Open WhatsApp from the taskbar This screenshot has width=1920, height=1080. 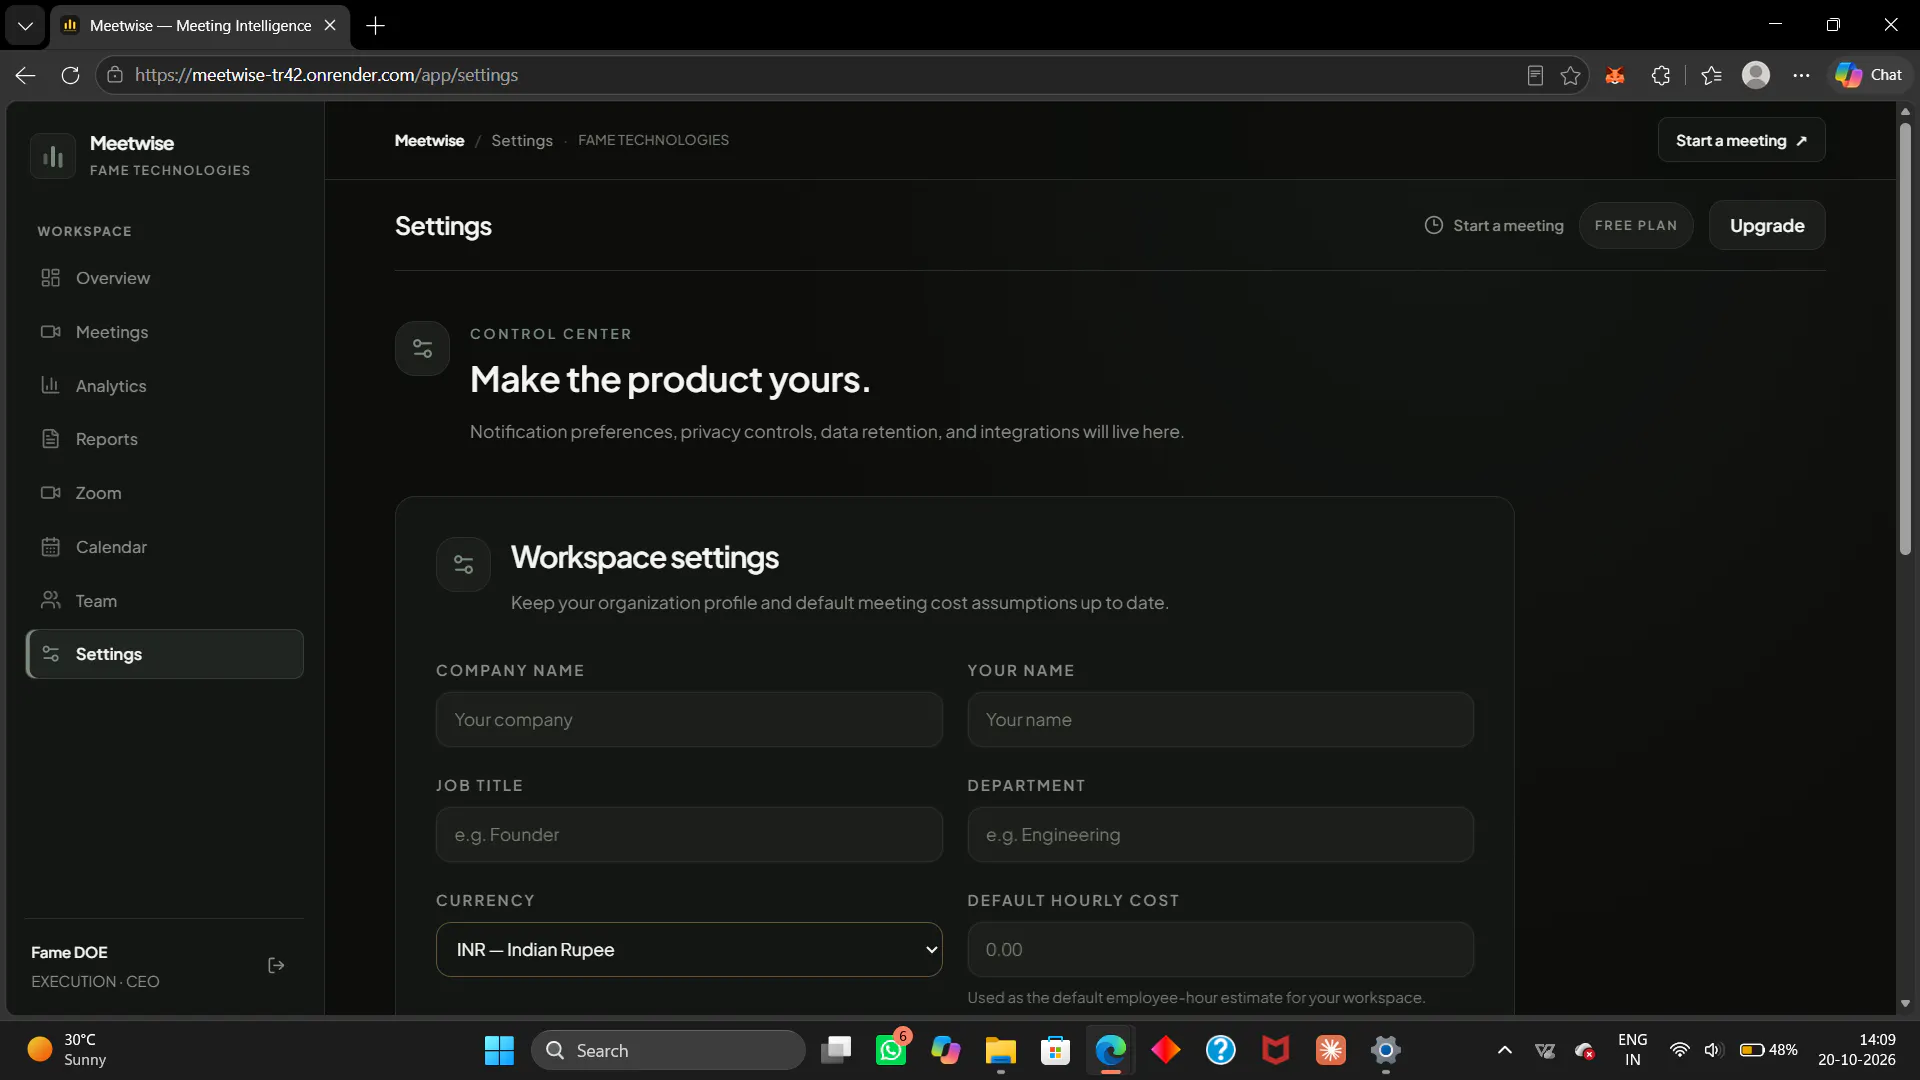coord(890,1050)
